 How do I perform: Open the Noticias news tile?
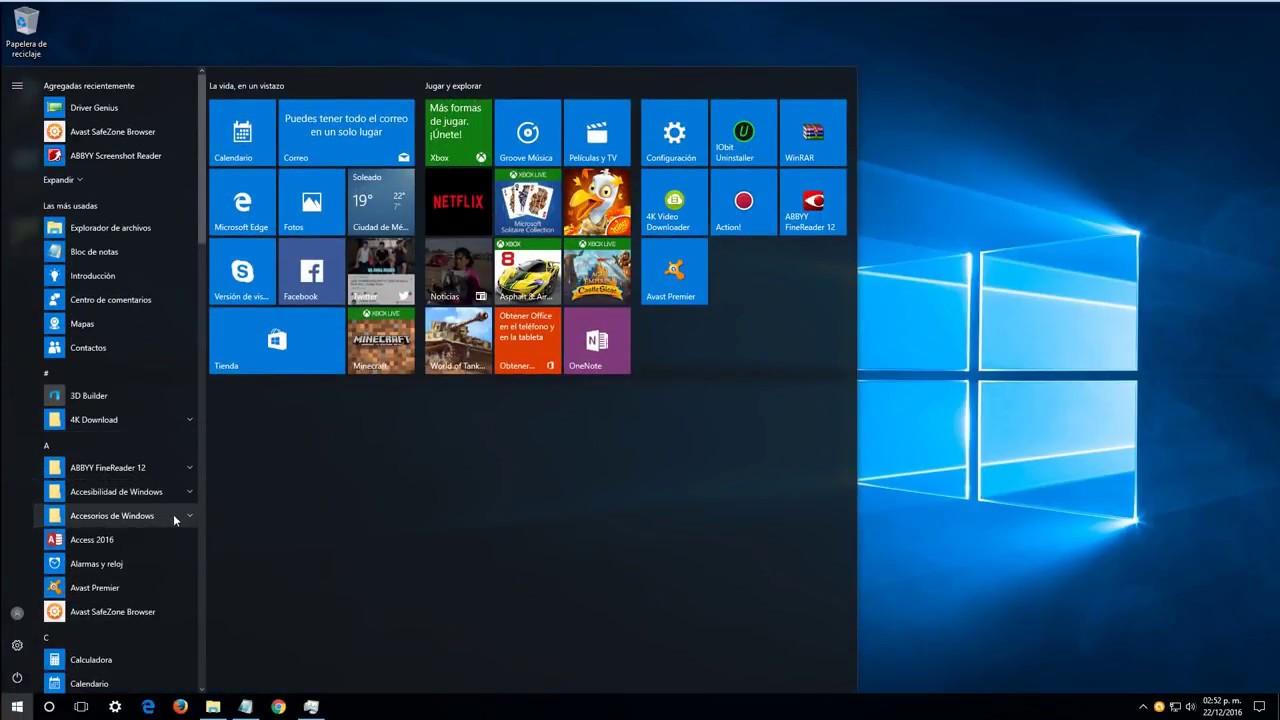pyautogui.click(x=458, y=271)
